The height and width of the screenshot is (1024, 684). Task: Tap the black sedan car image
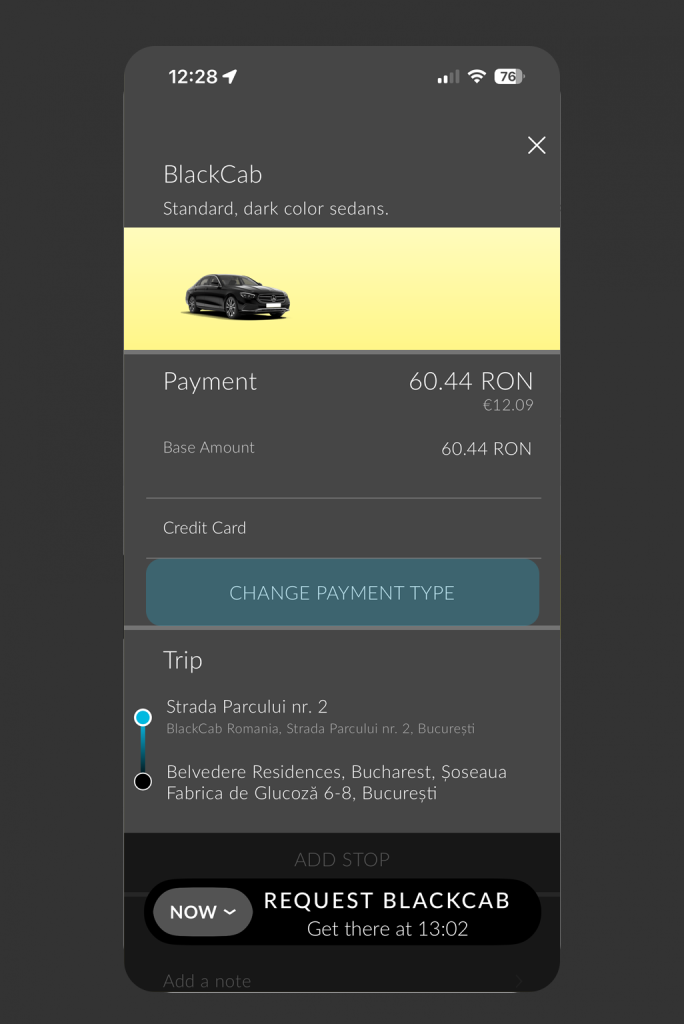click(237, 296)
